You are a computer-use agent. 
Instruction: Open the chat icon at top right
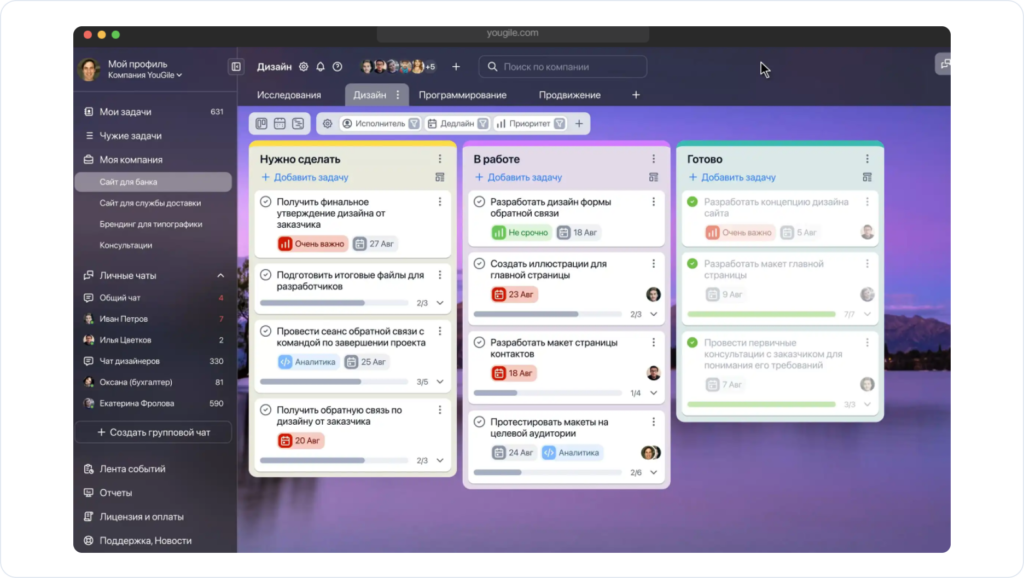(943, 64)
